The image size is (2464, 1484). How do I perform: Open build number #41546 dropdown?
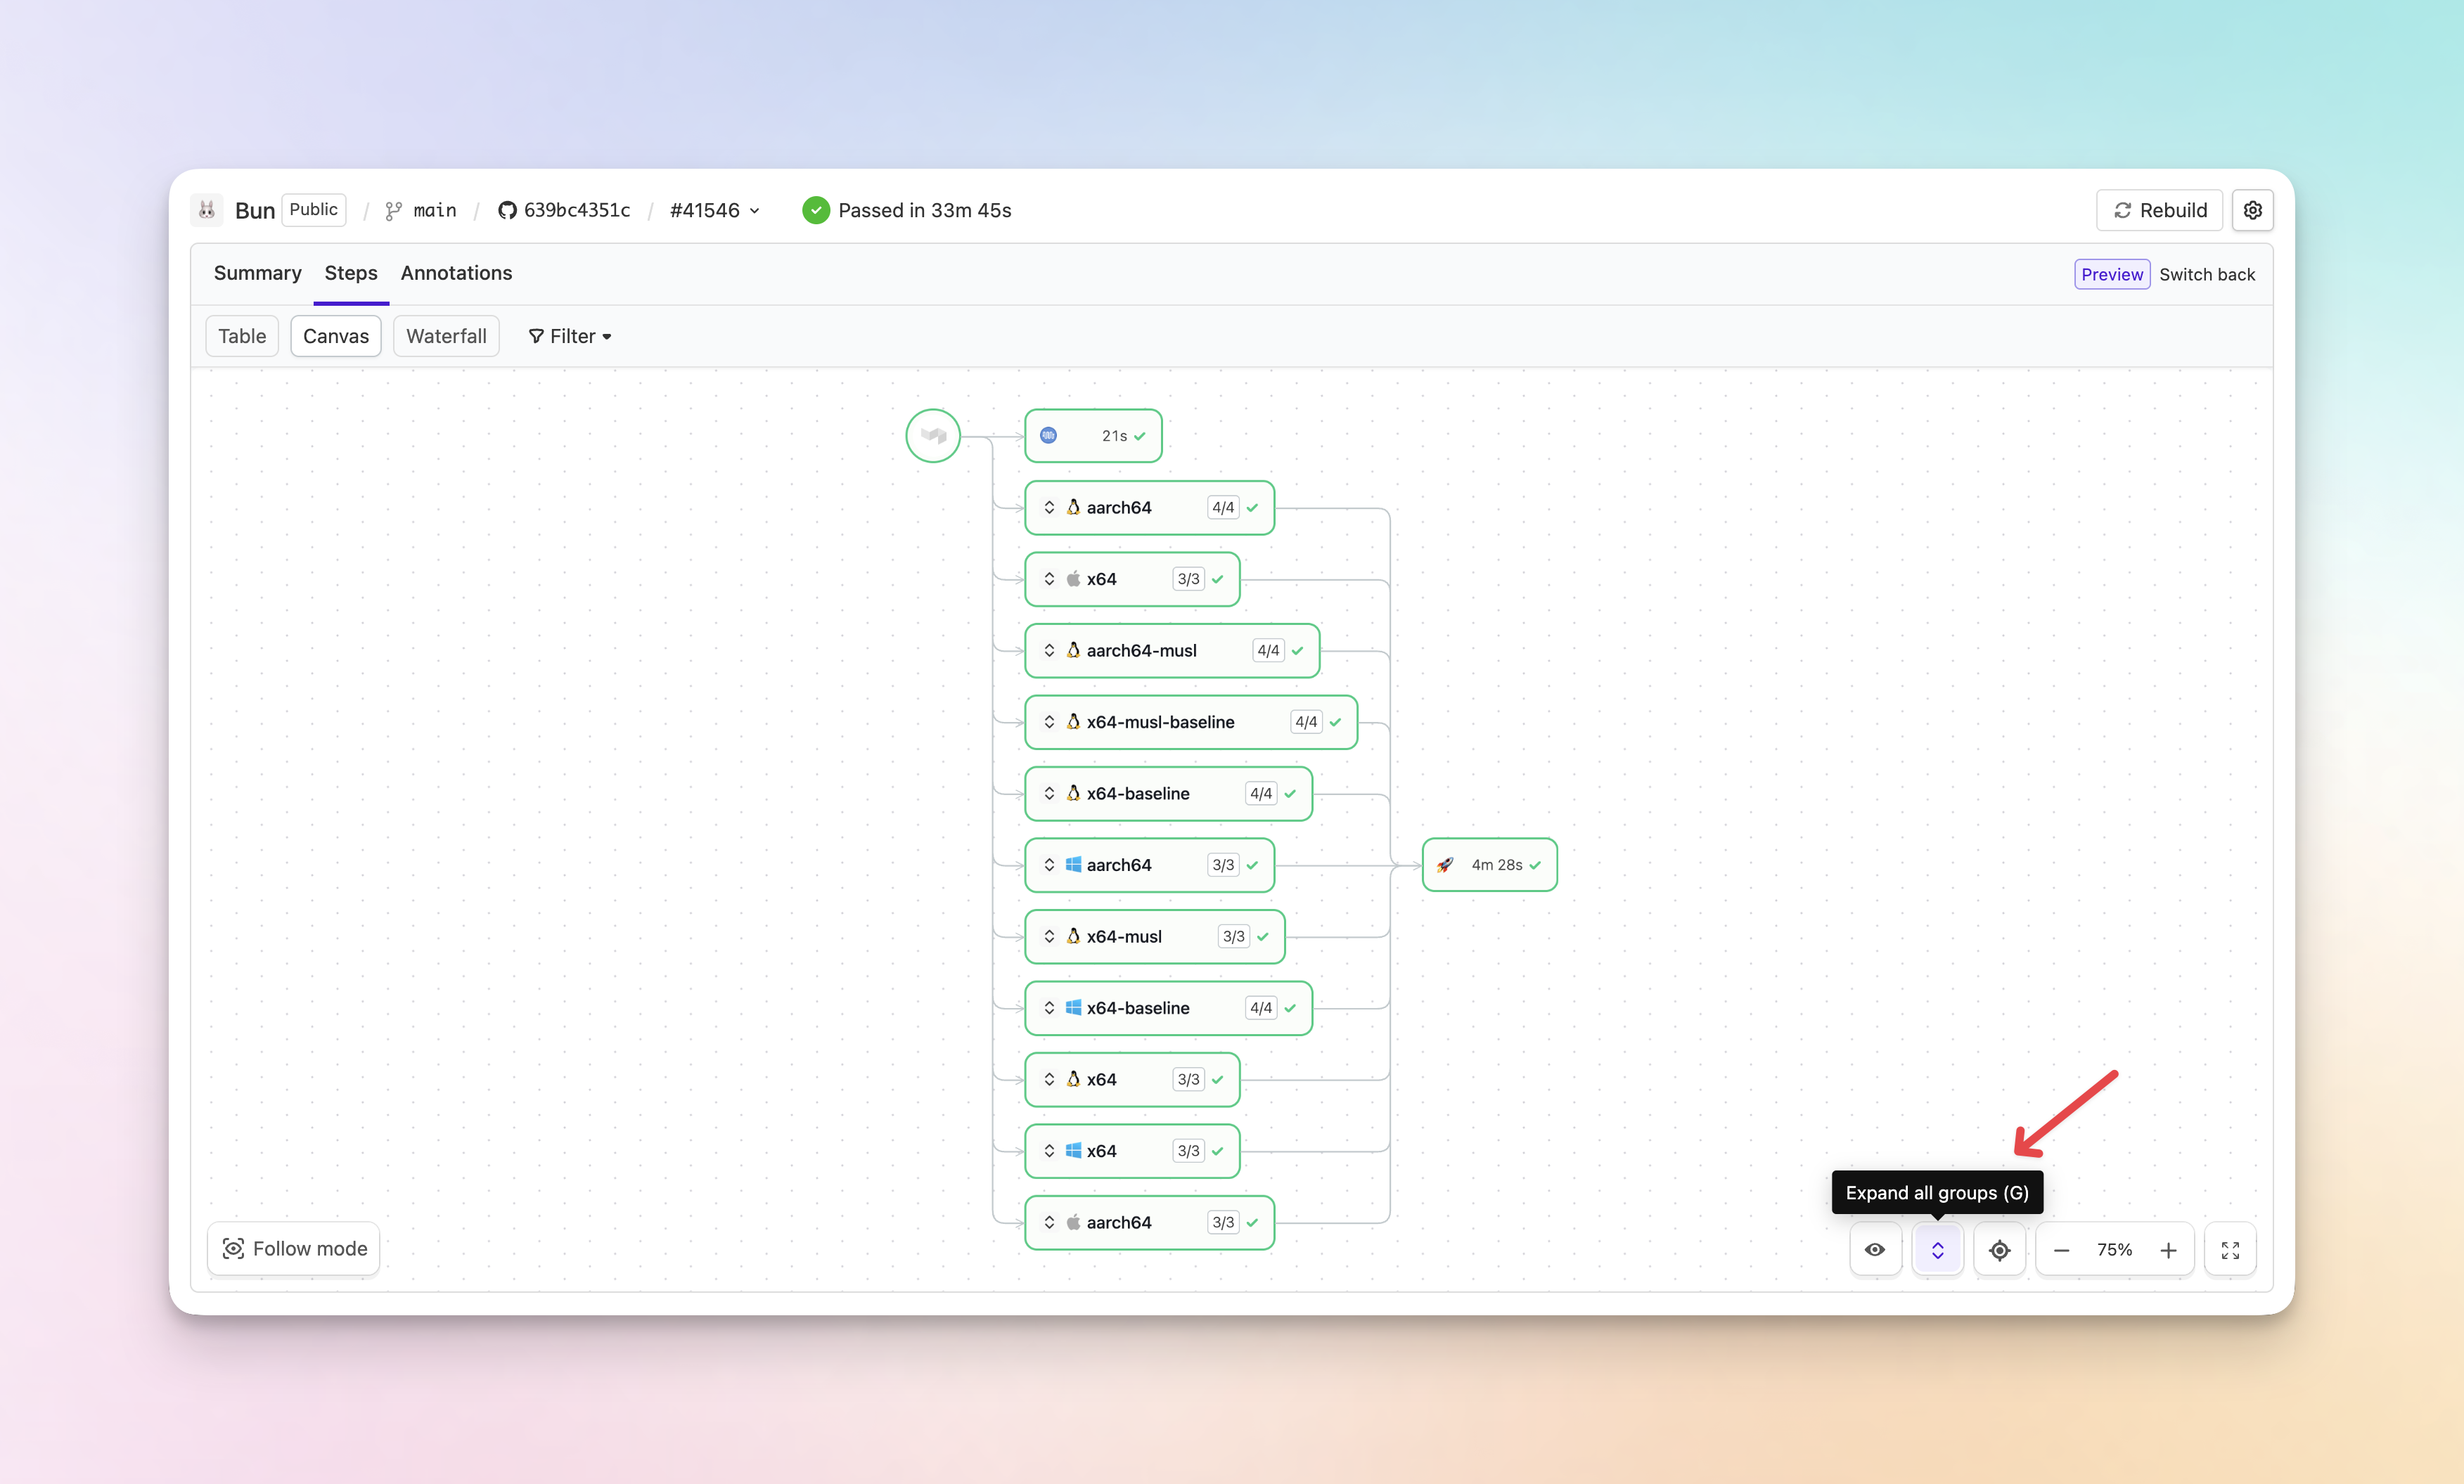[x=715, y=210]
